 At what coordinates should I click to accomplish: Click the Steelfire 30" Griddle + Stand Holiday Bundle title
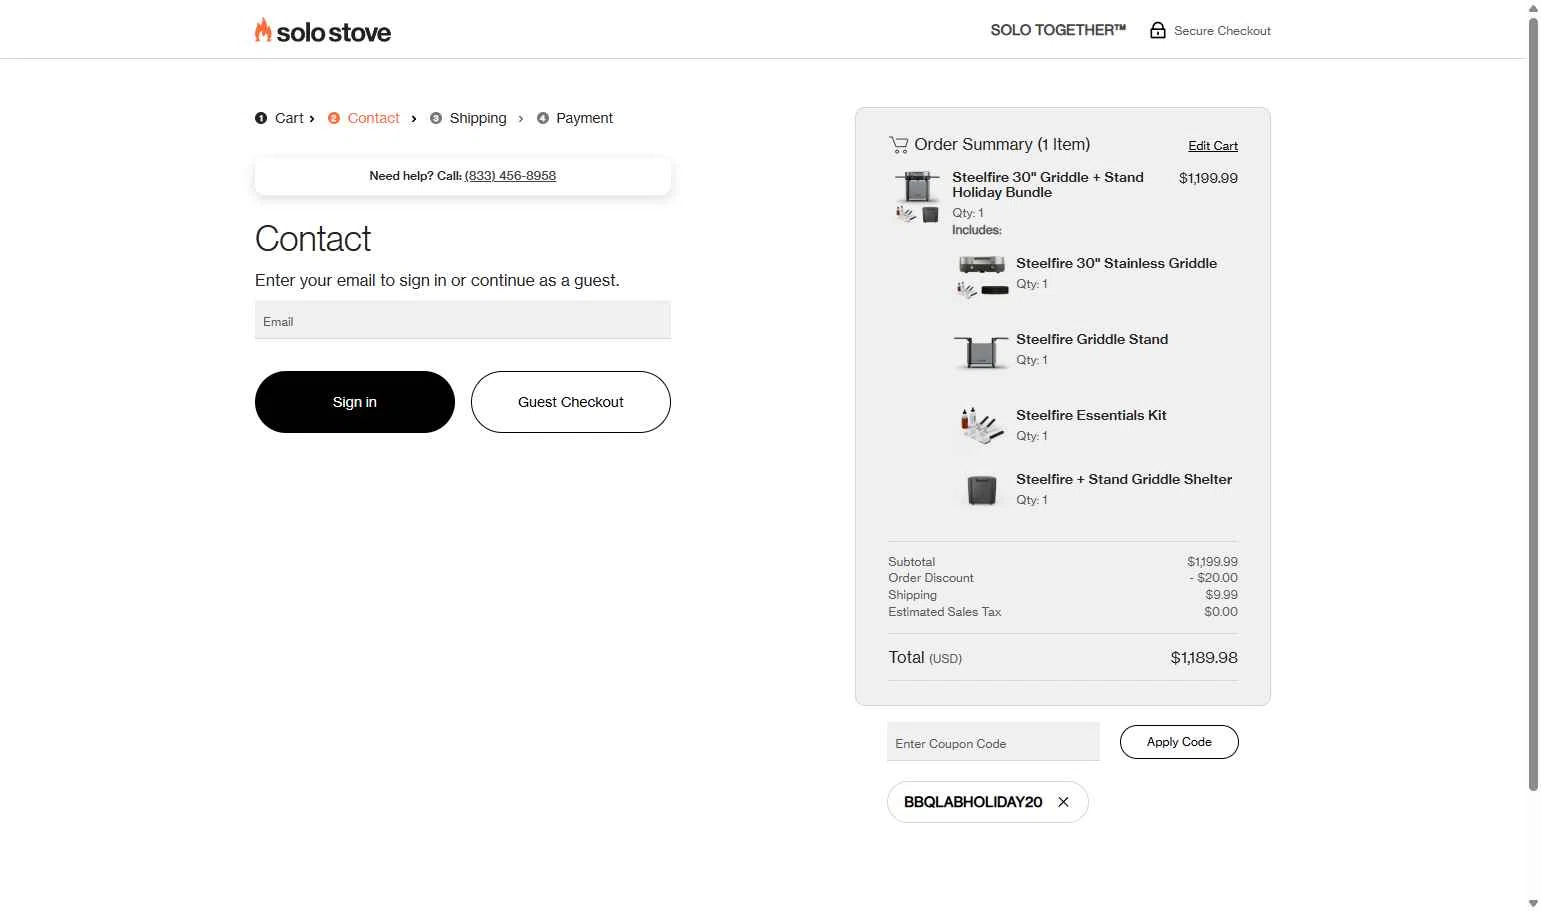coord(1048,185)
